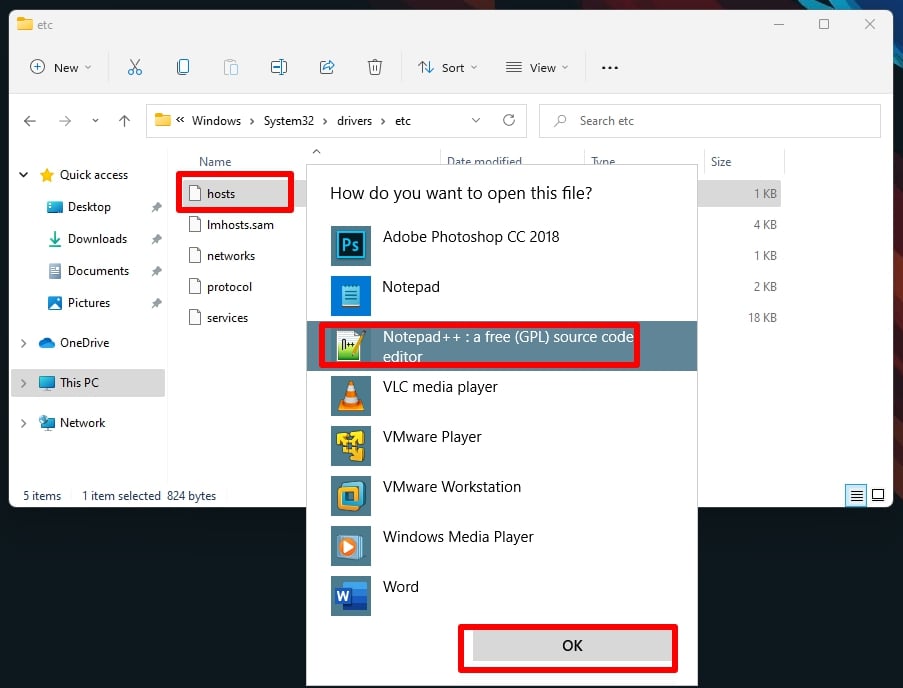Confirm with the OK button
Image resolution: width=903 pixels, height=688 pixels.
coord(572,645)
